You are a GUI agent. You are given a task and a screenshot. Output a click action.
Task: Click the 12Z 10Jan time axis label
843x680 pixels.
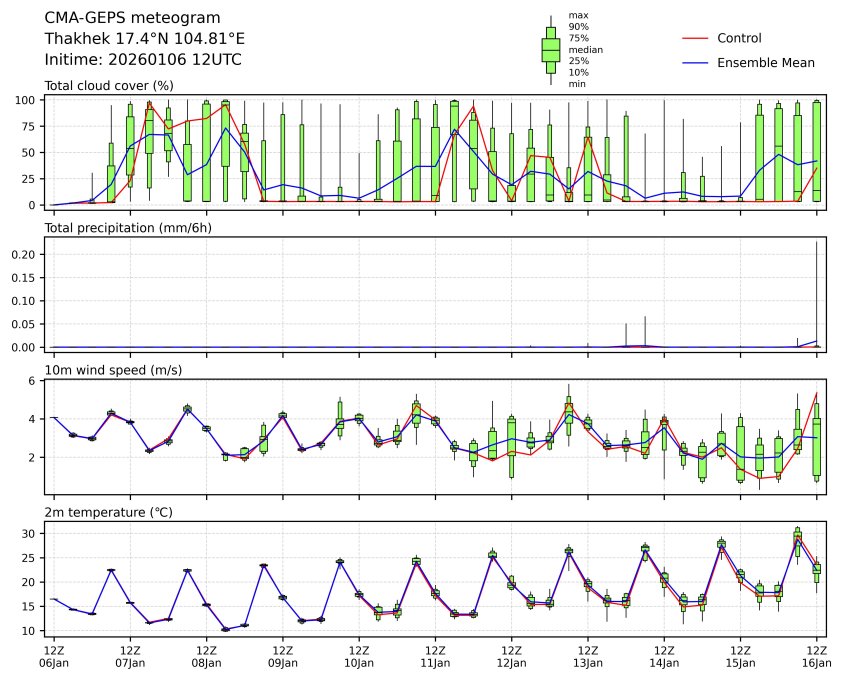coord(359,656)
